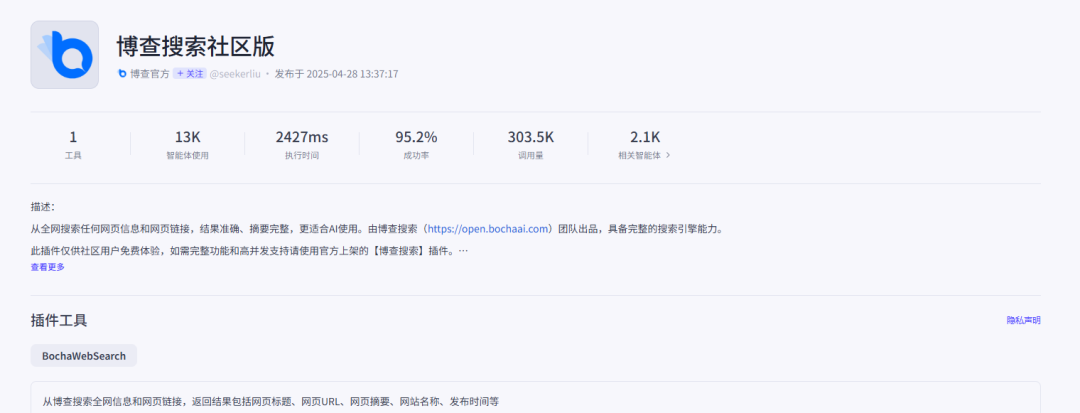Click the 描述: label

coord(42,206)
